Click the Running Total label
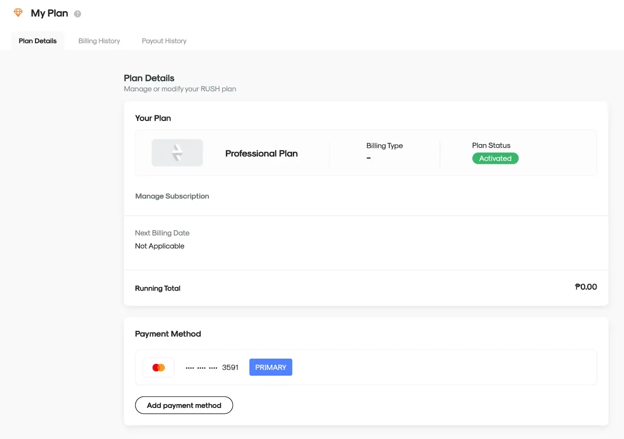 [158, 288]
